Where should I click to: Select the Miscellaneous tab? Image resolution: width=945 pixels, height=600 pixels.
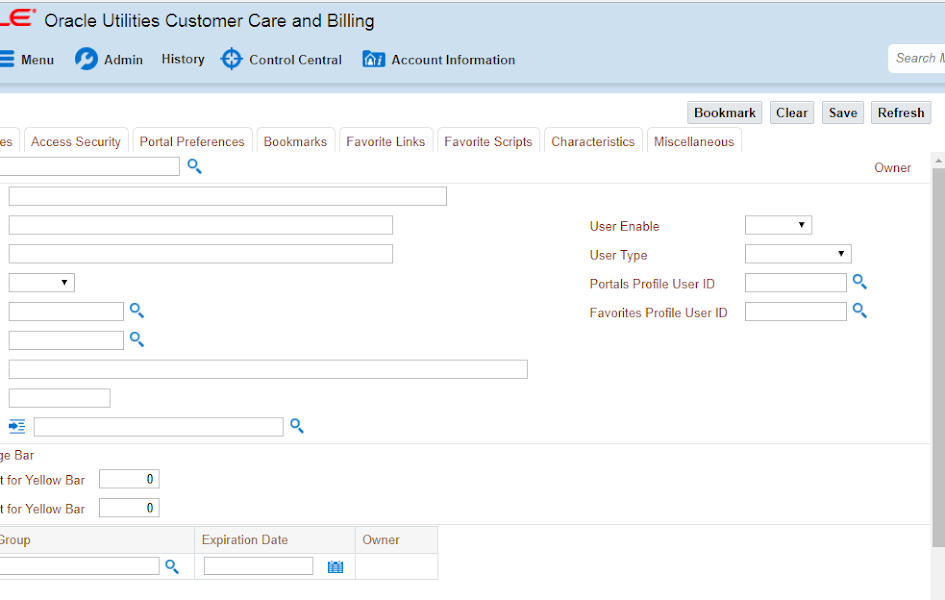pos(694,141)
